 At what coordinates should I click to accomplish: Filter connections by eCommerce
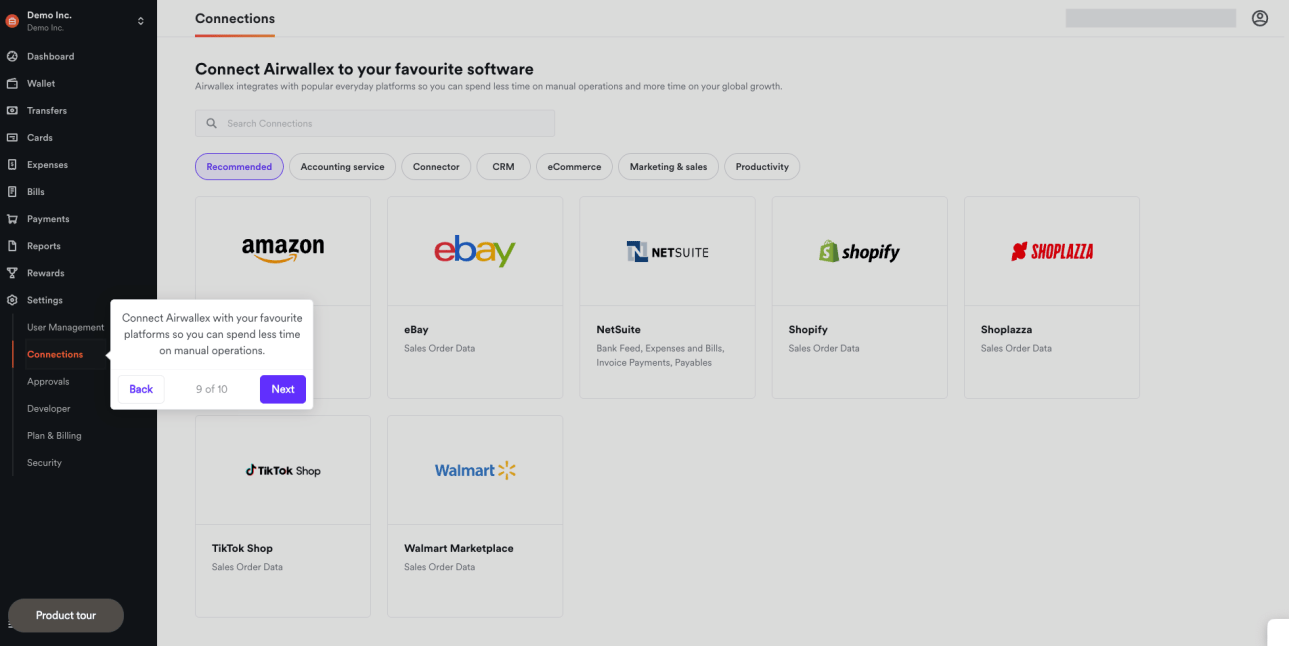click(x=574, y=167)
